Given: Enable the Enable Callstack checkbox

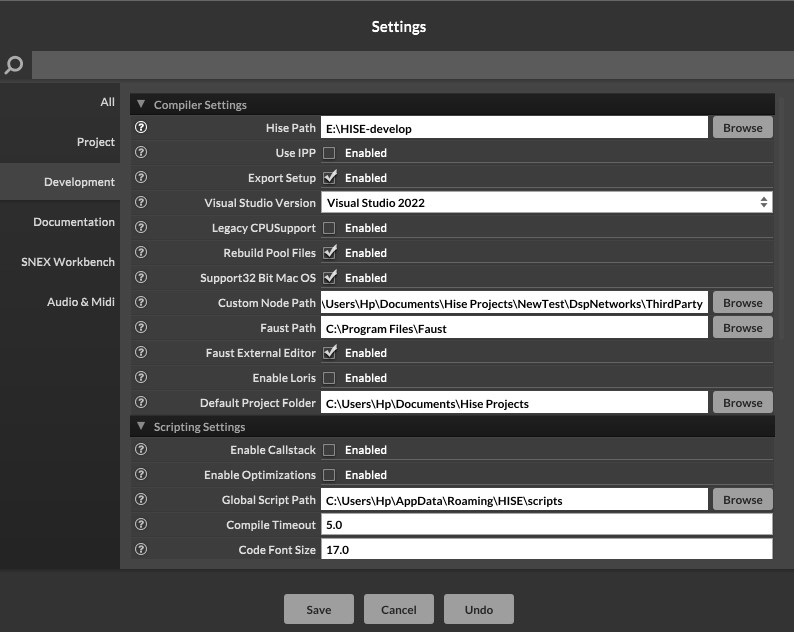Looking at the screenshot, I should pos(329,450).
